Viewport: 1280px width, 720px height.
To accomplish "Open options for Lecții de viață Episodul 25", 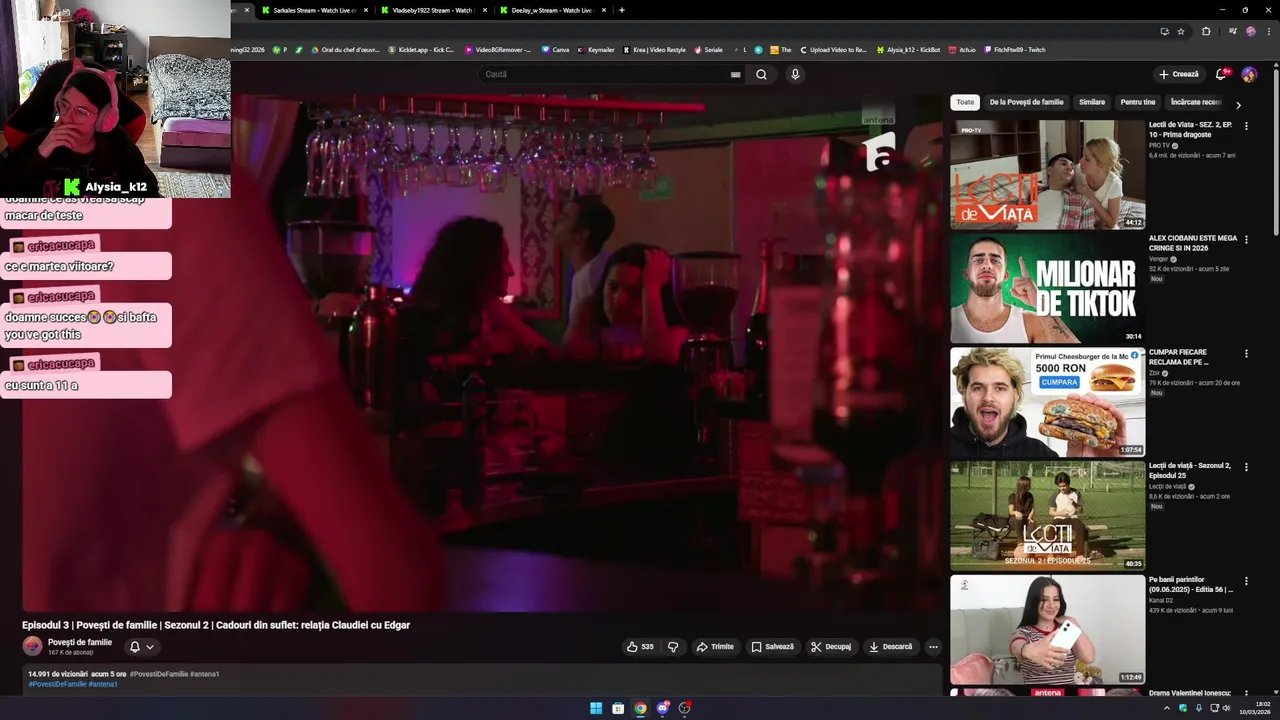I will pyautogui.click(x=1246, y=467).
